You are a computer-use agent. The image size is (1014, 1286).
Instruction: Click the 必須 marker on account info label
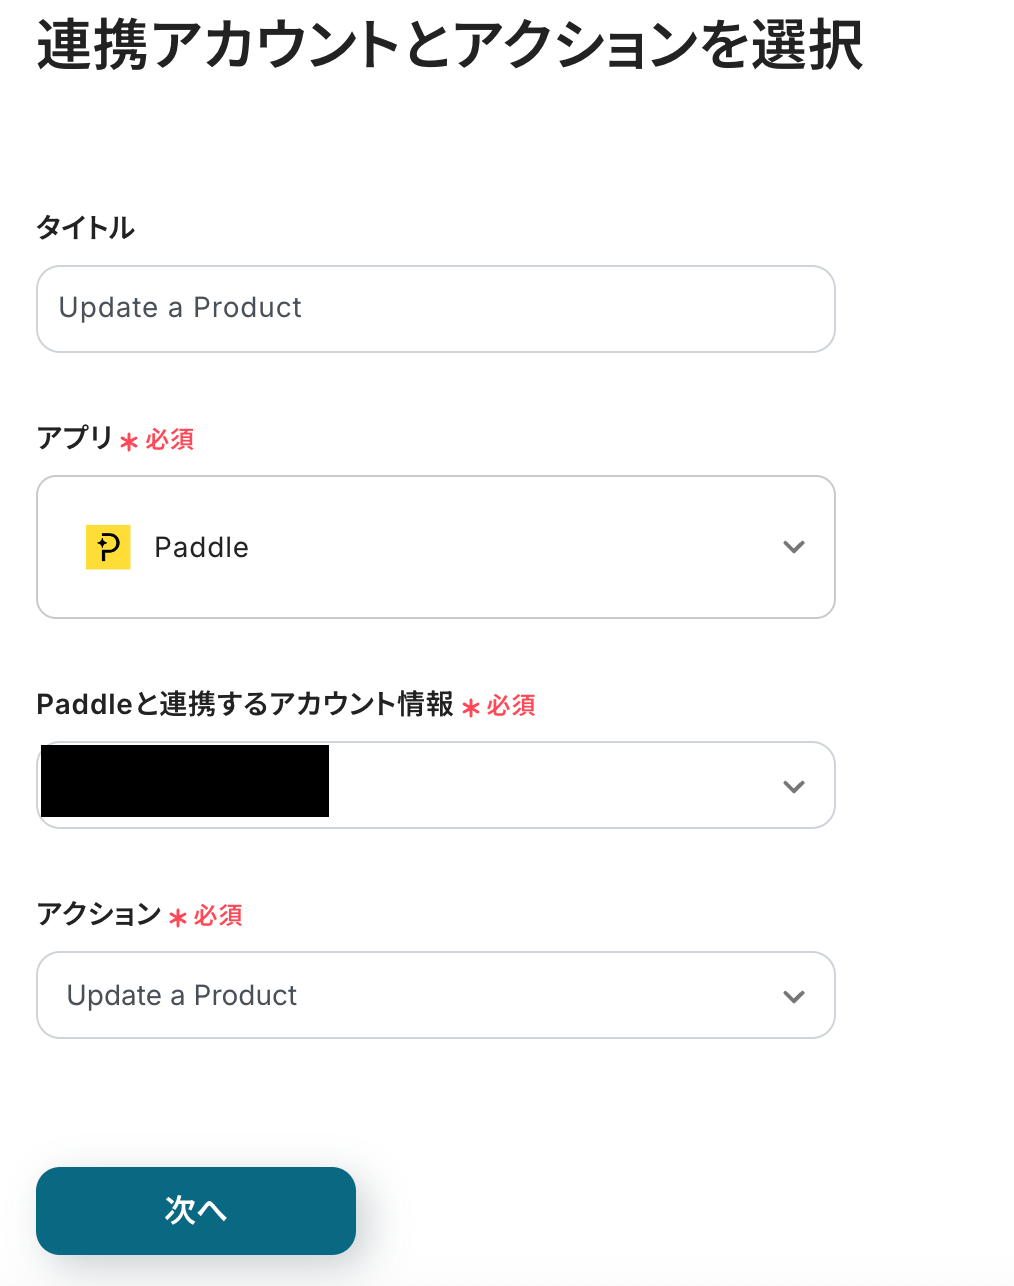coord(511,706)
